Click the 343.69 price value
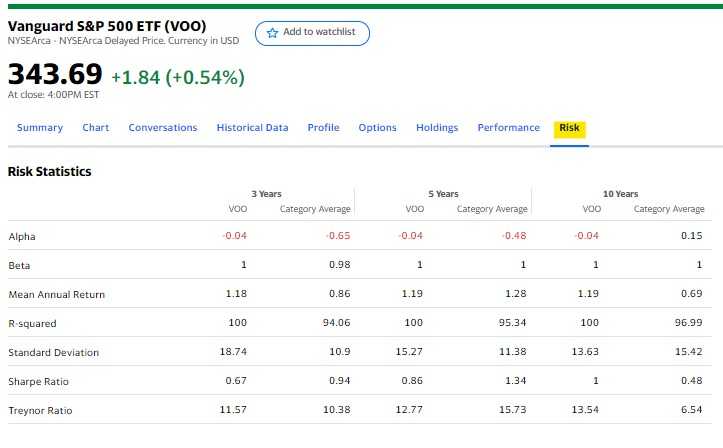Image resolution: width=723 pixels, height=448 pixels. [x=55, y=74]
